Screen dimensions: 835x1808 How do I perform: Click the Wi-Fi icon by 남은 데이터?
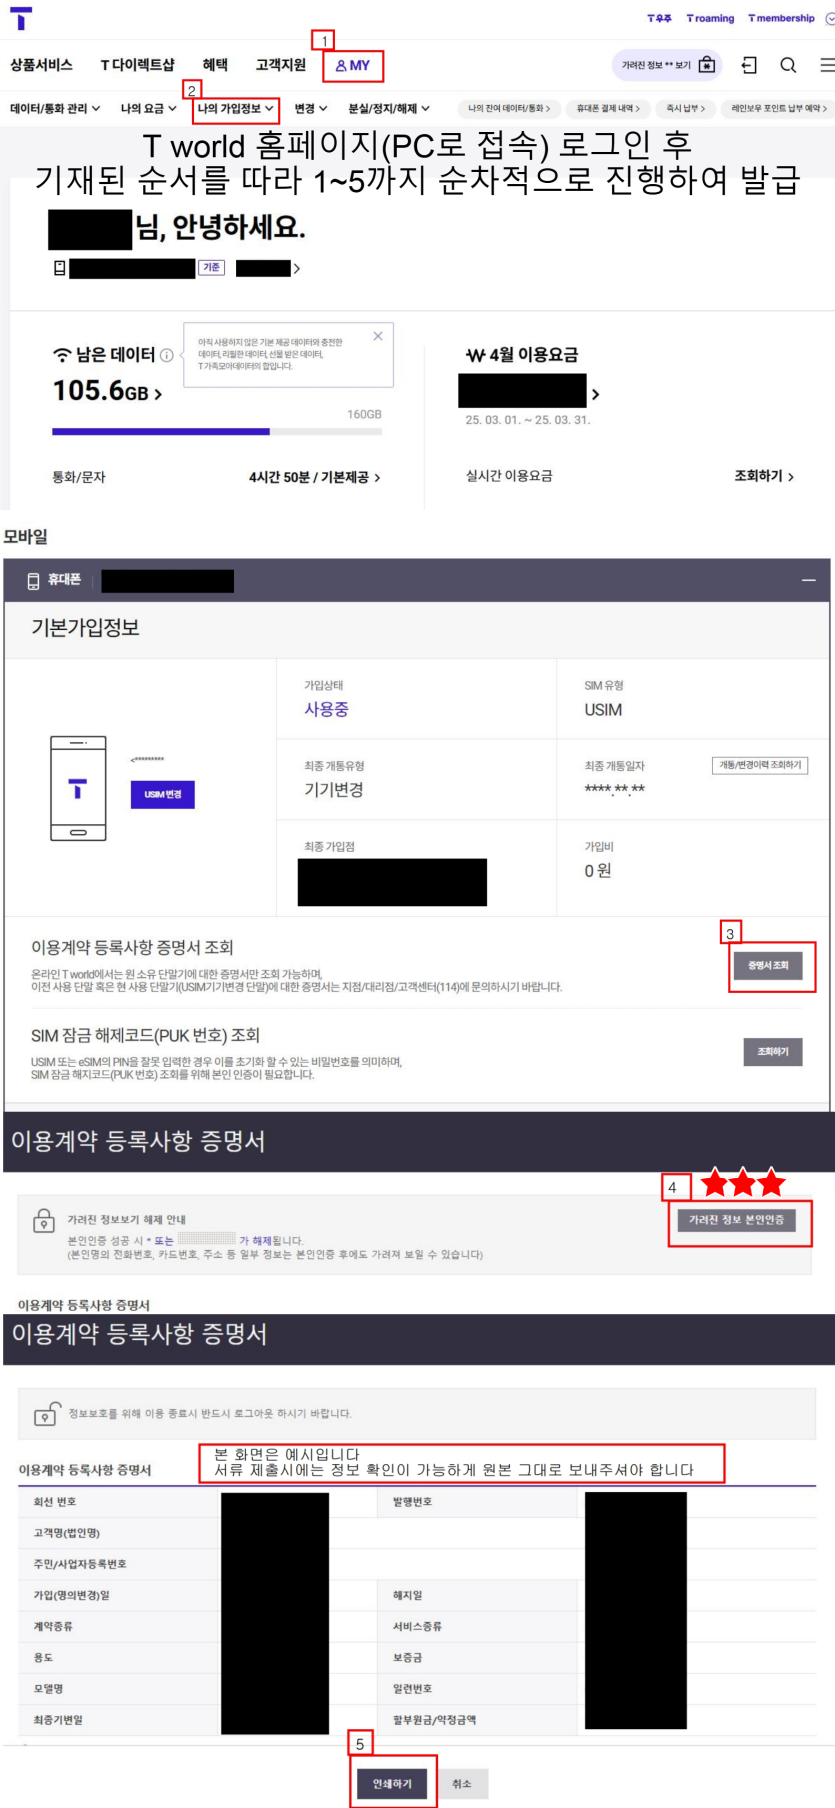click(x=62, y=355)
